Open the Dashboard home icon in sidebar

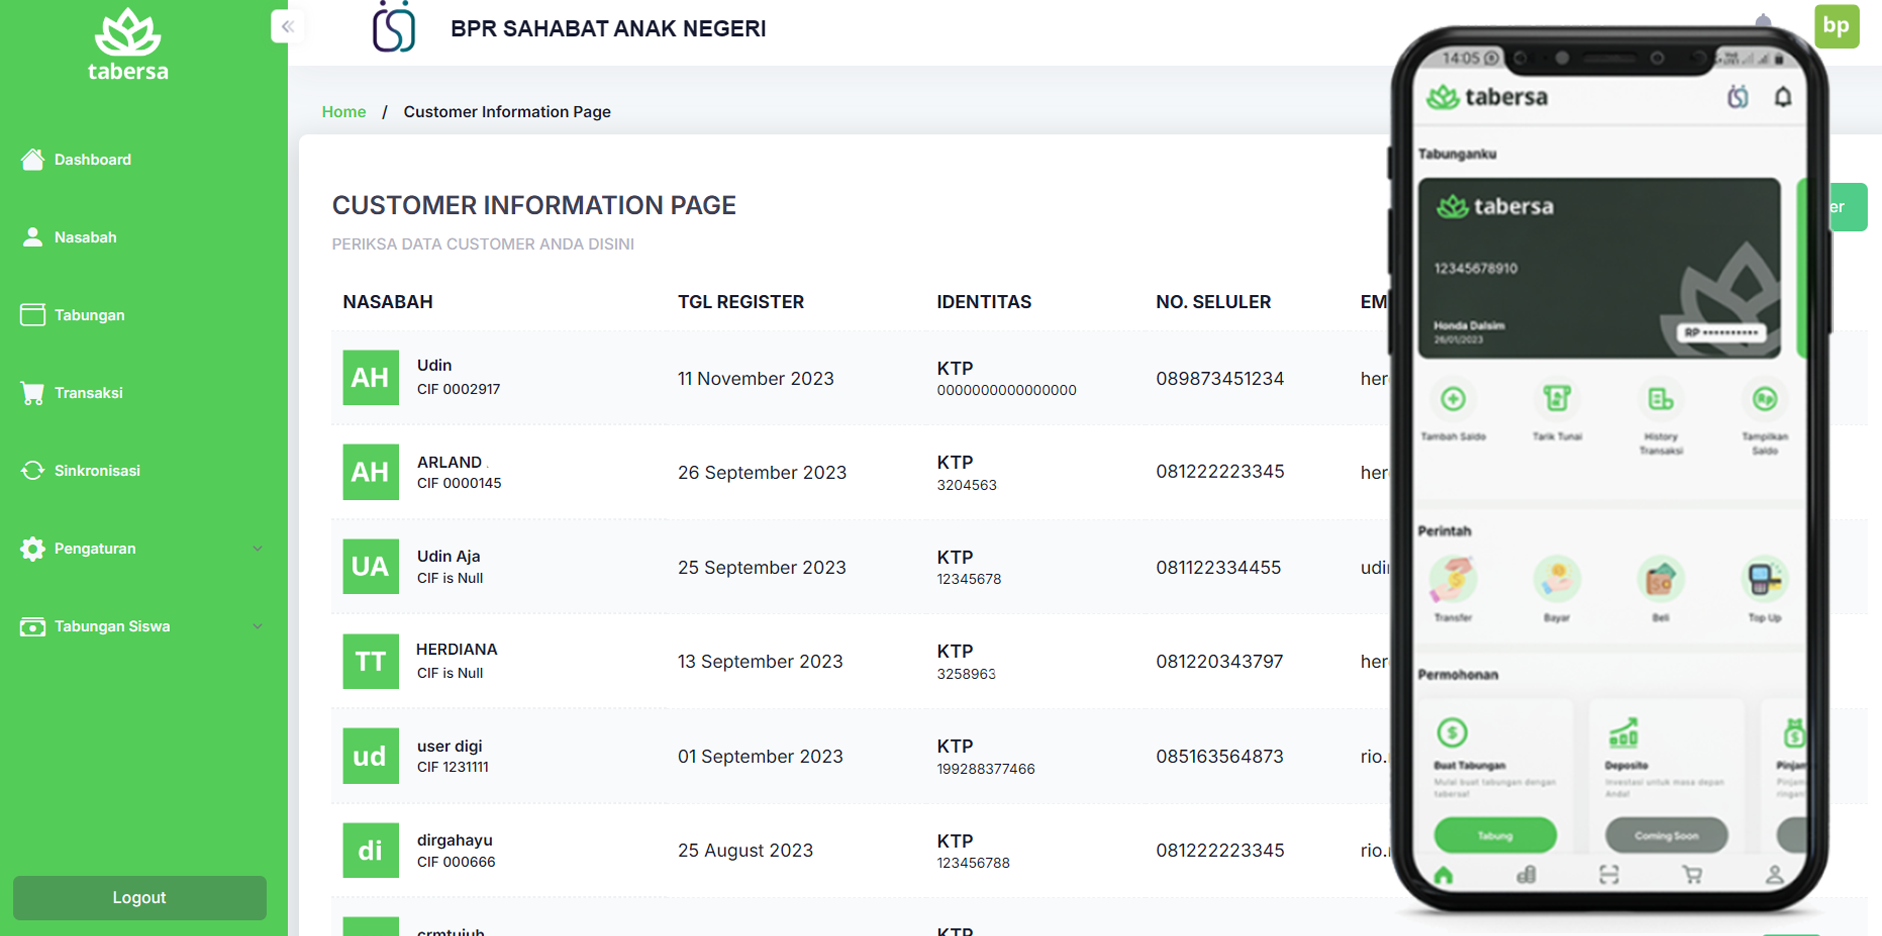pos(33,159)
